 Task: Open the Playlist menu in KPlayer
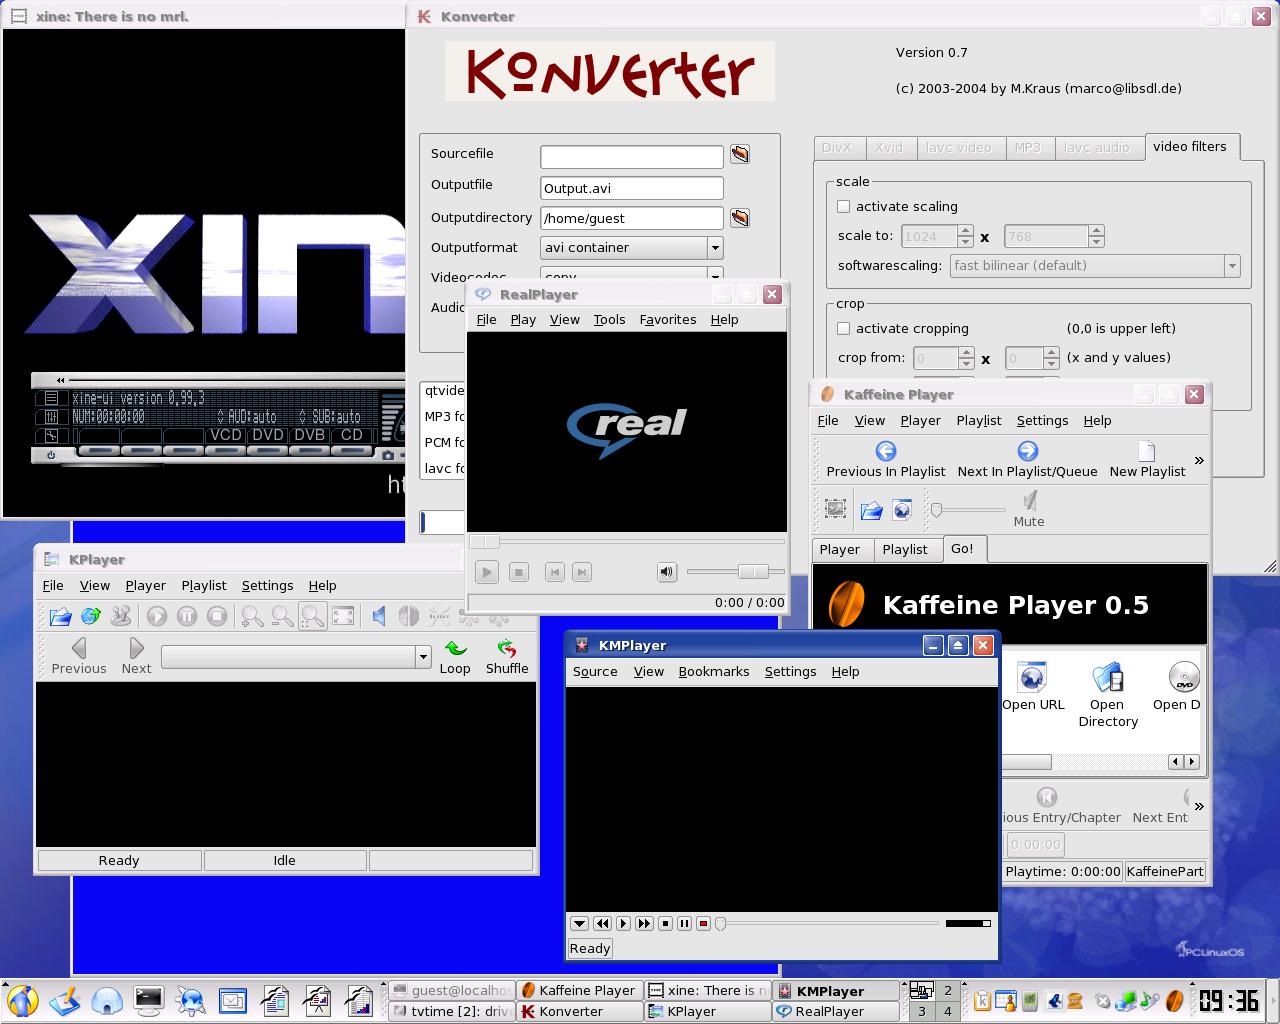point(204,586)
